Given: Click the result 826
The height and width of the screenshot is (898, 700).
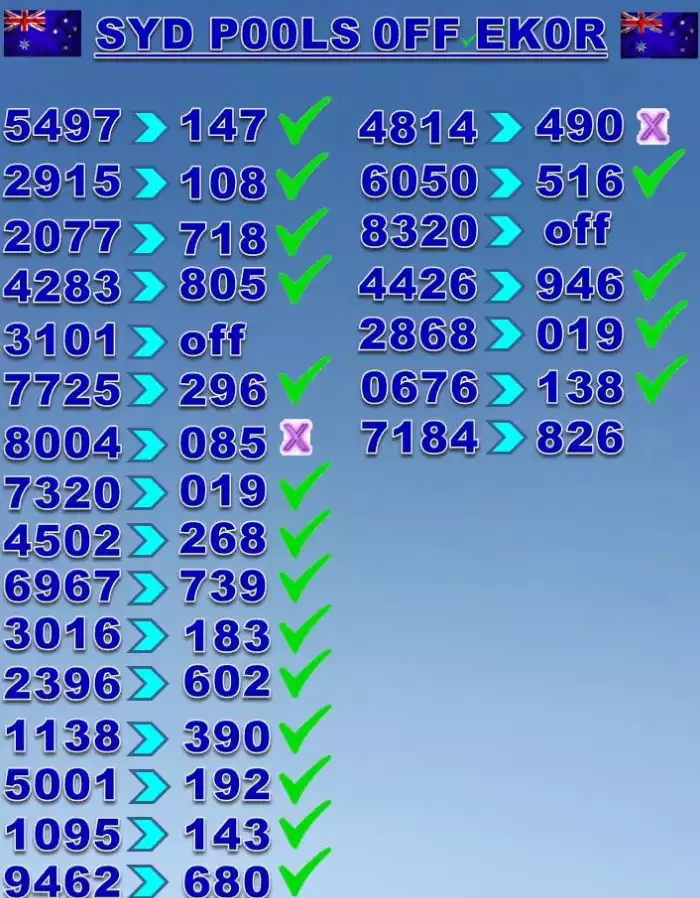Looking at the screenshot, I should pyautogui.click(x=580, y=438).
